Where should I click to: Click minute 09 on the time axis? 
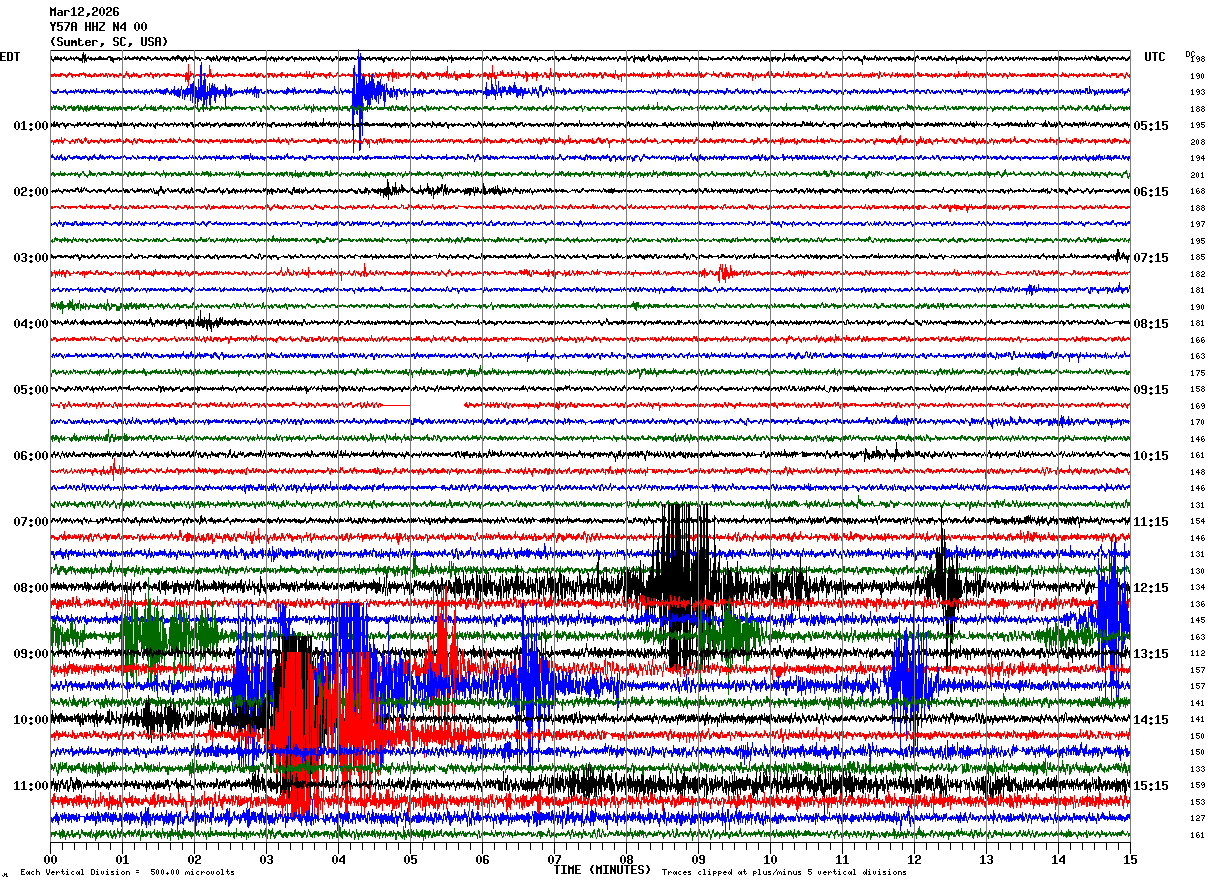click(x=698, y=859)
